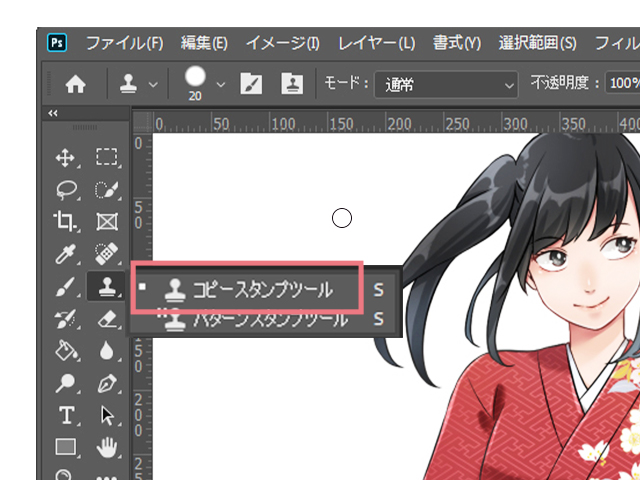Select the Pen tool

pos(107,383)
